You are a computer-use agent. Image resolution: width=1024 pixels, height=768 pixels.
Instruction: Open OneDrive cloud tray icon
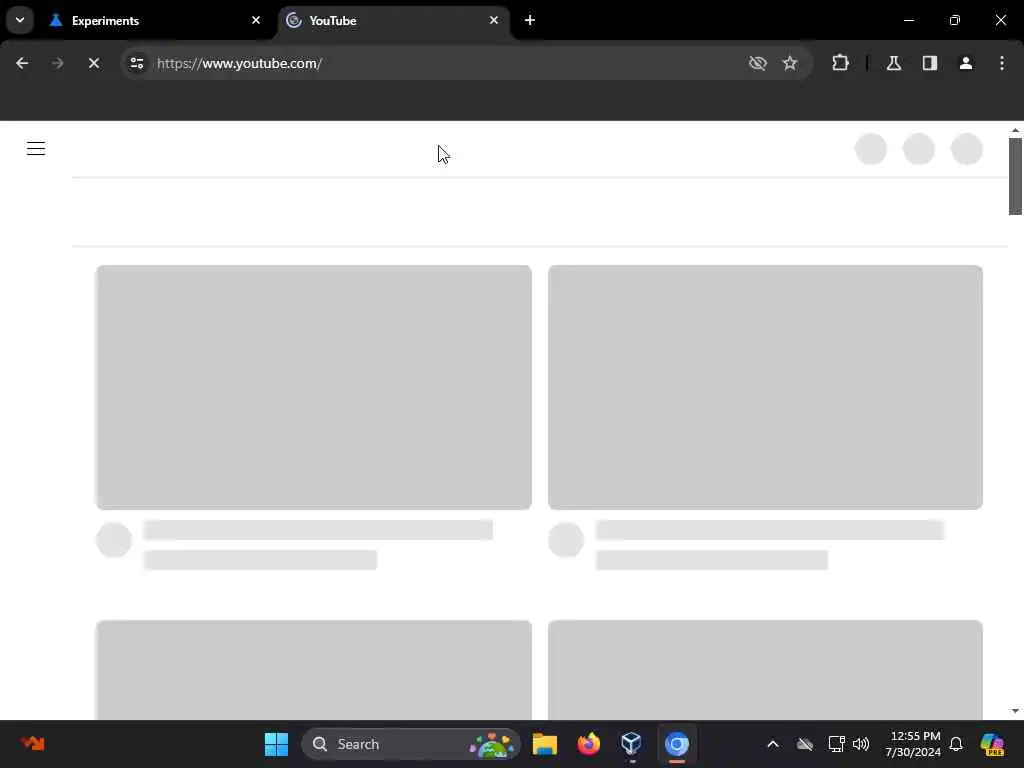[x=805, y=744]
